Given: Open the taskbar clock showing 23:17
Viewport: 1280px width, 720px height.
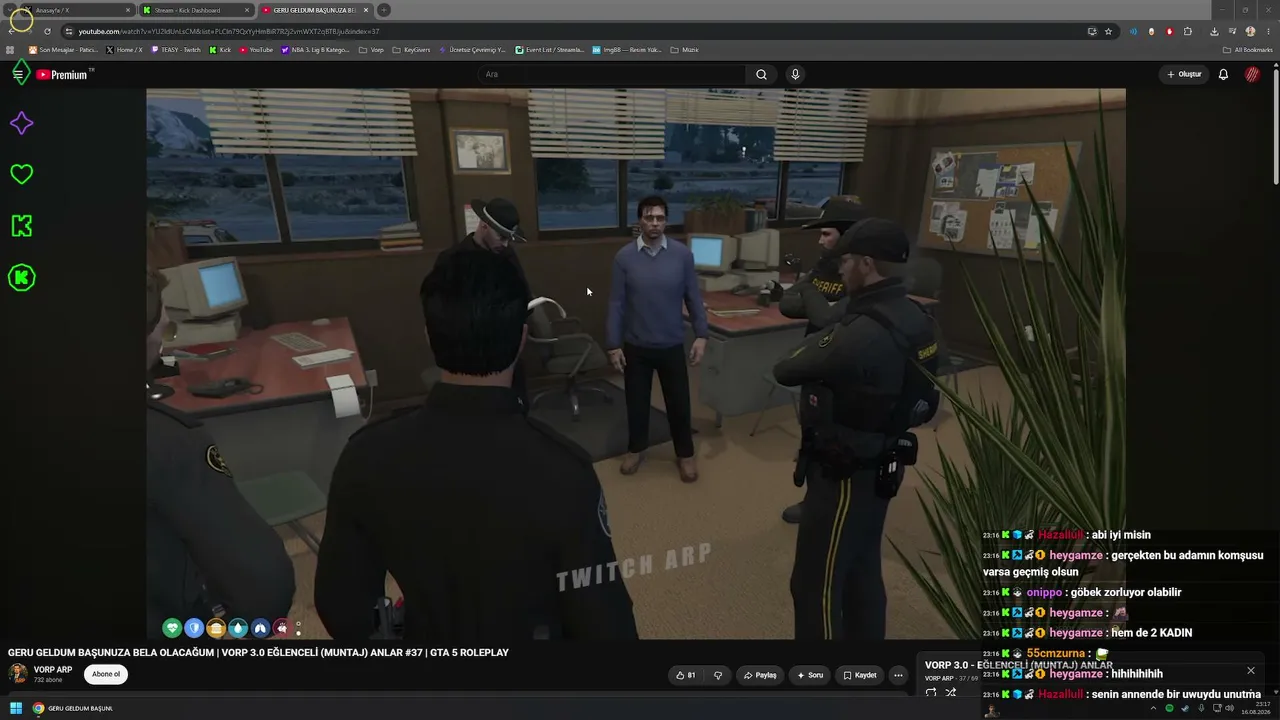Looking at the screenshot, I should click(1258, 708).
